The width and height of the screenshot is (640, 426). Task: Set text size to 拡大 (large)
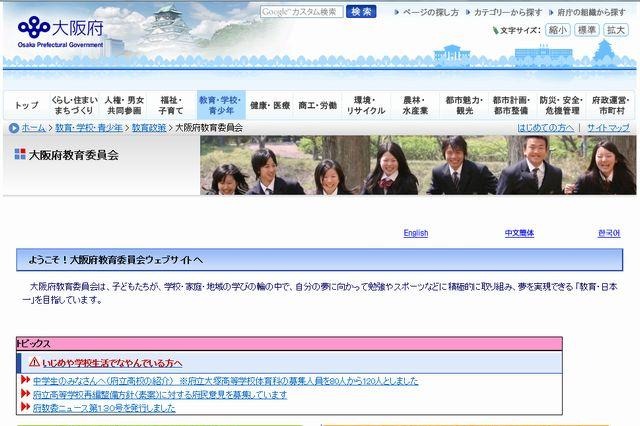click(x=615, y=30)
